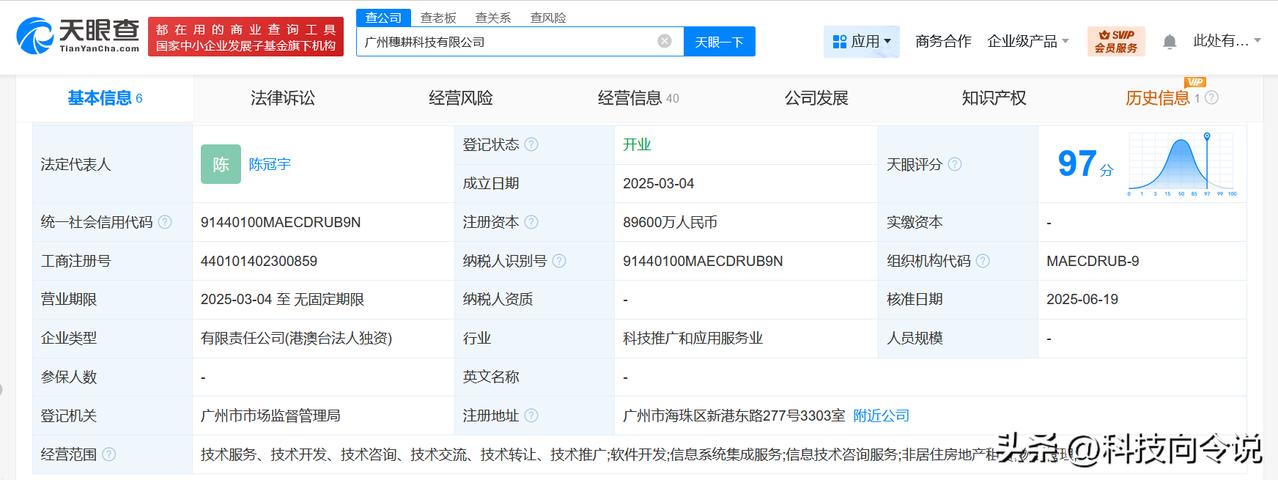Click the help icon beside 纳税人识别号

pyautogui.click(x=559, y=261)
